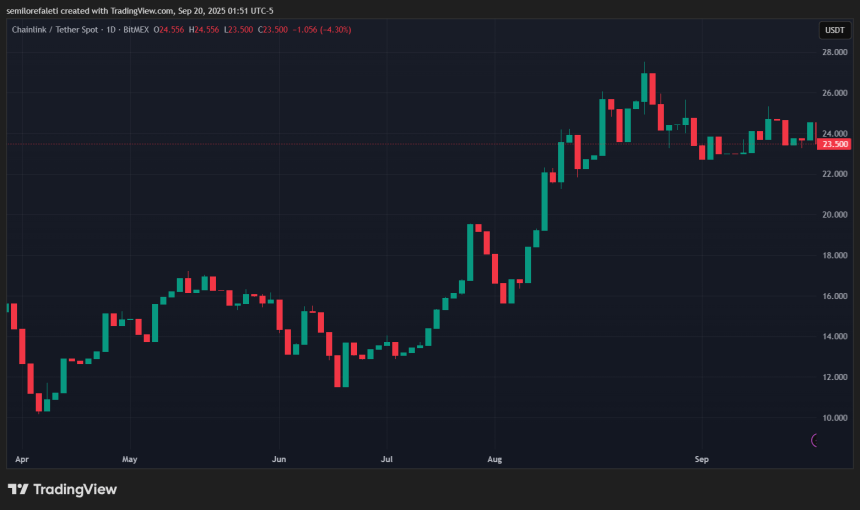
Task: Click the TradingView wordmark text
Action: [x=75, y=489]
